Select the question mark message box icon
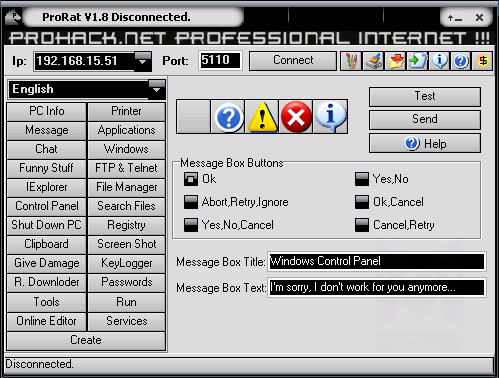This screenshot has height=378, width=499. pos(228,116)
